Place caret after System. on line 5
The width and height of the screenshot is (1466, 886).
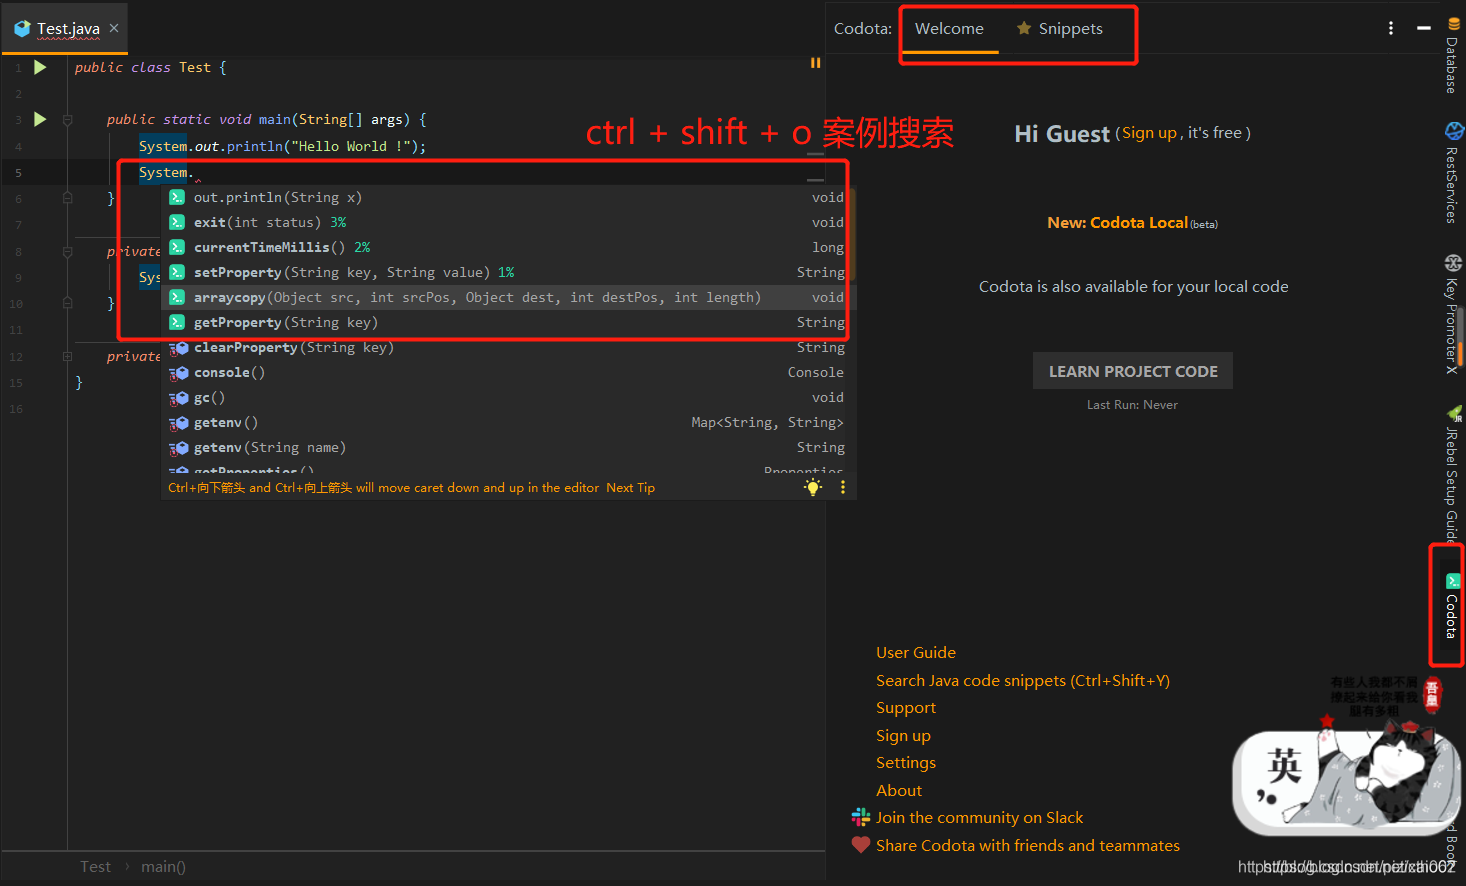tap(195, 172)
